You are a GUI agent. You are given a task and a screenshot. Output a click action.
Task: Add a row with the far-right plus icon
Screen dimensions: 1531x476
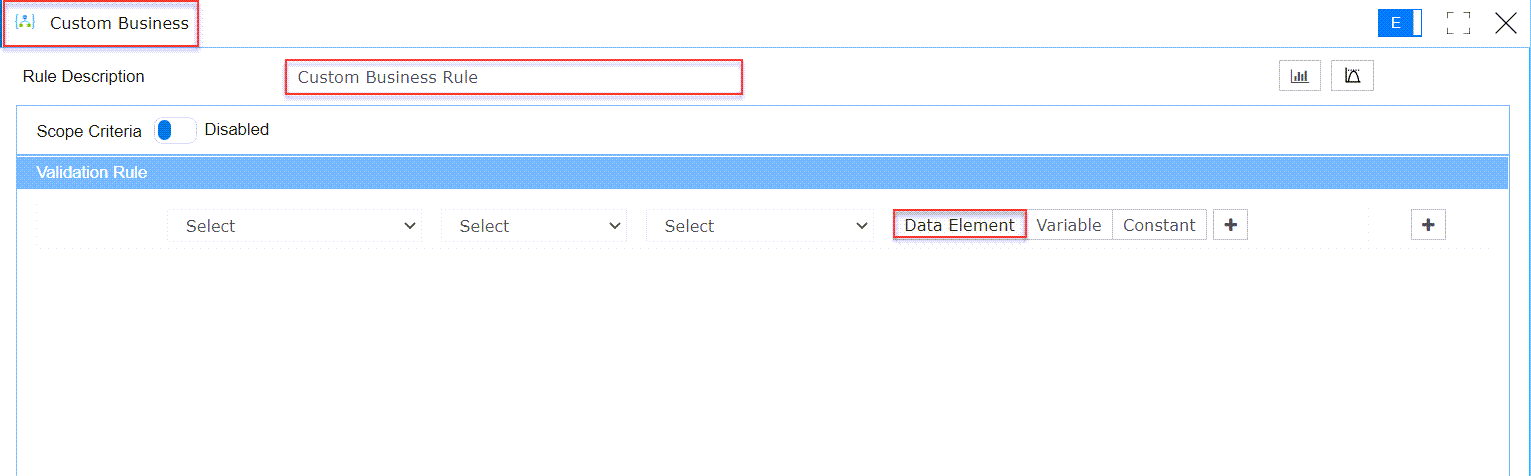pyautogui.click(x=1428, y=225)
